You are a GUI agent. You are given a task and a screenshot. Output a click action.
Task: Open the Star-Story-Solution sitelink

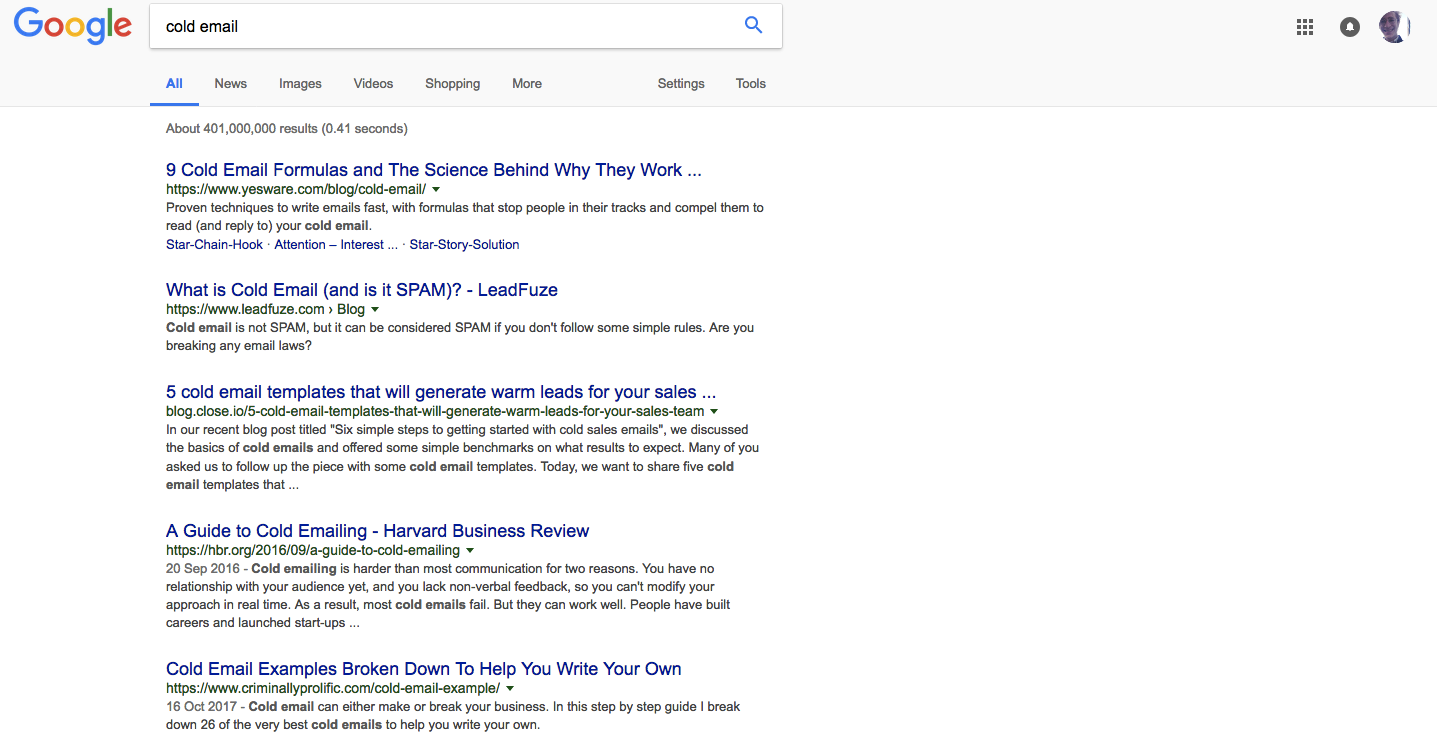[x=464, y=245]
